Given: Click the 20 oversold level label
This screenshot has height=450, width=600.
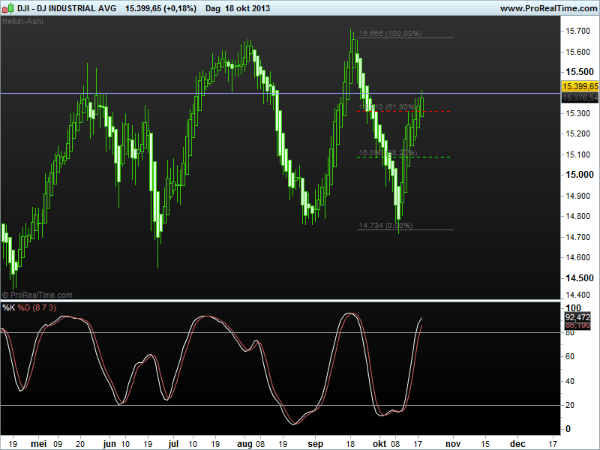Looking at the screenshot, I should [570, 405].
